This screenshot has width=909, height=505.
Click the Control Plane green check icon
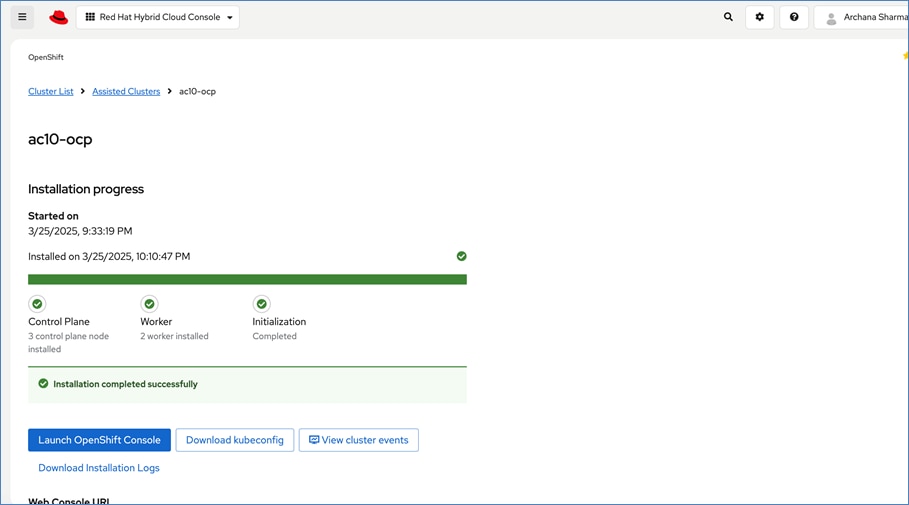click(x=37, y=304)
